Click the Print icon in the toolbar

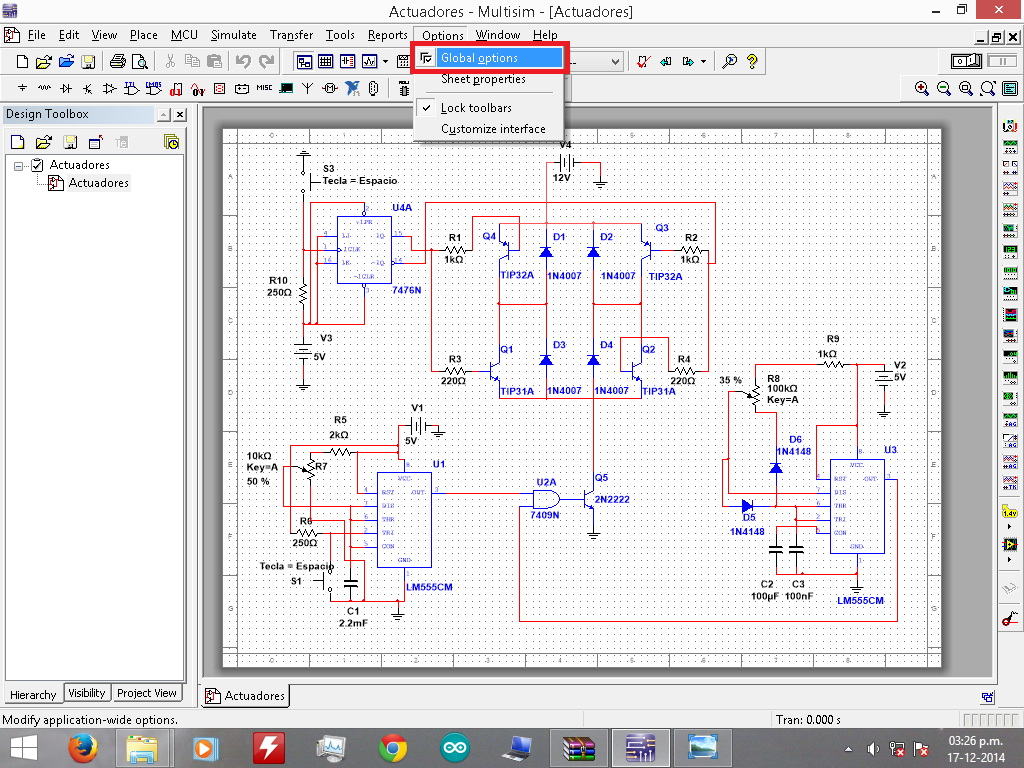click(118, 62)
